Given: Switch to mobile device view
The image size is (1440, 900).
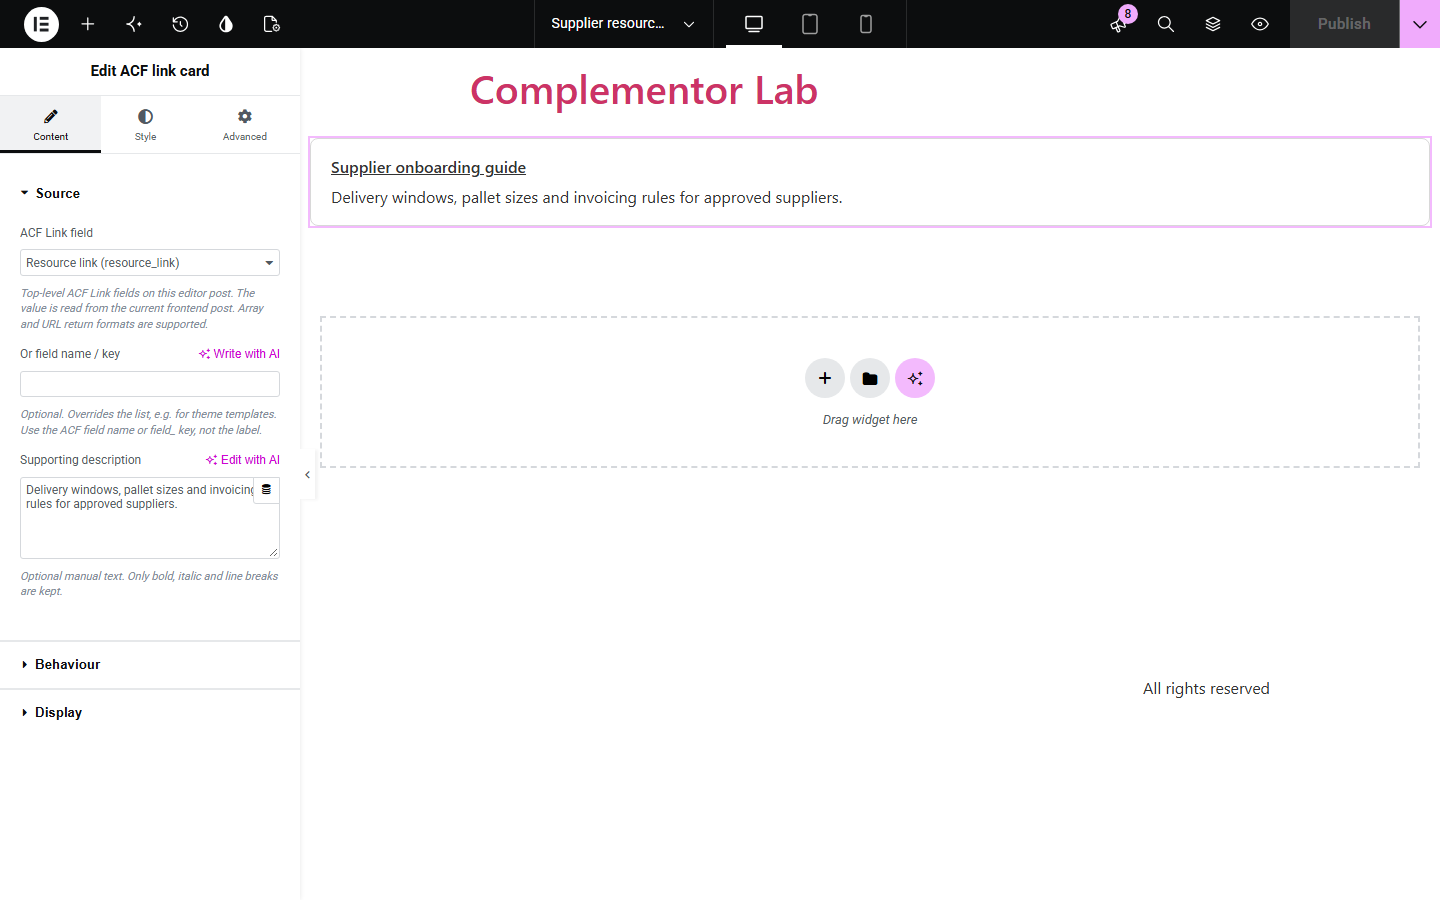Looking at the screenshot, I should pyautogui.click(x=866, y=24).
